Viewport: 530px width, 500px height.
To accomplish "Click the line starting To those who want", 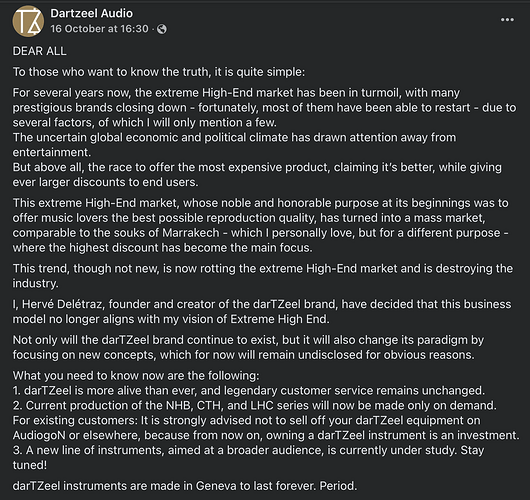I will [159, 72].
